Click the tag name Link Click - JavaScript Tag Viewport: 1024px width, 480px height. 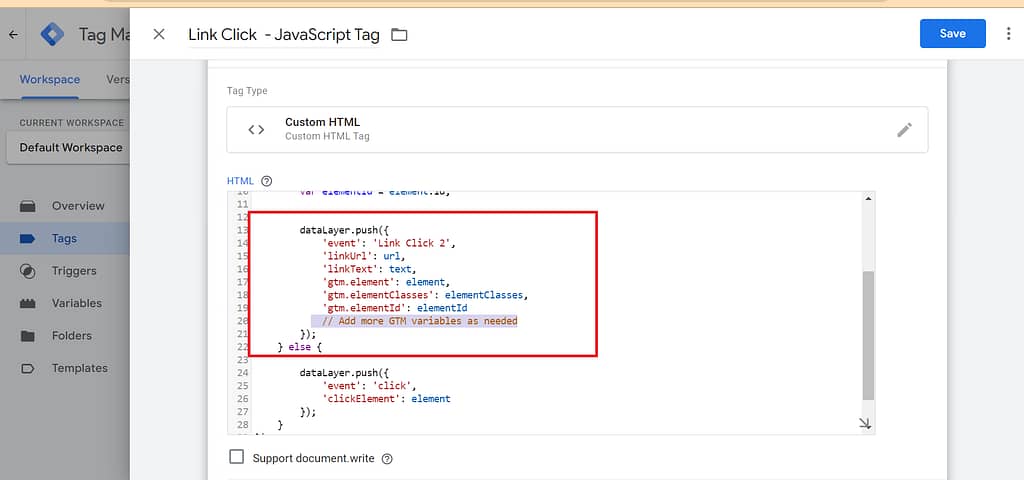pyautogui.click(x=284, y=35)
